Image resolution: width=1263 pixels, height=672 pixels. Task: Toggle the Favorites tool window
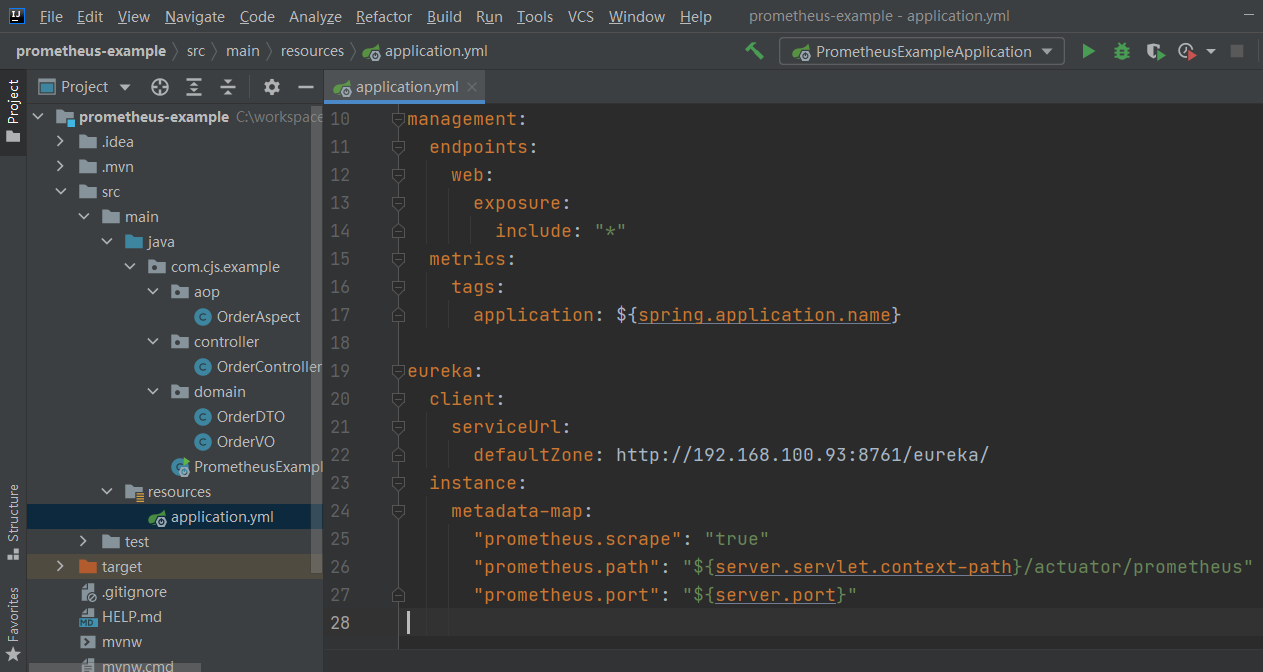[x=13, y=623]
